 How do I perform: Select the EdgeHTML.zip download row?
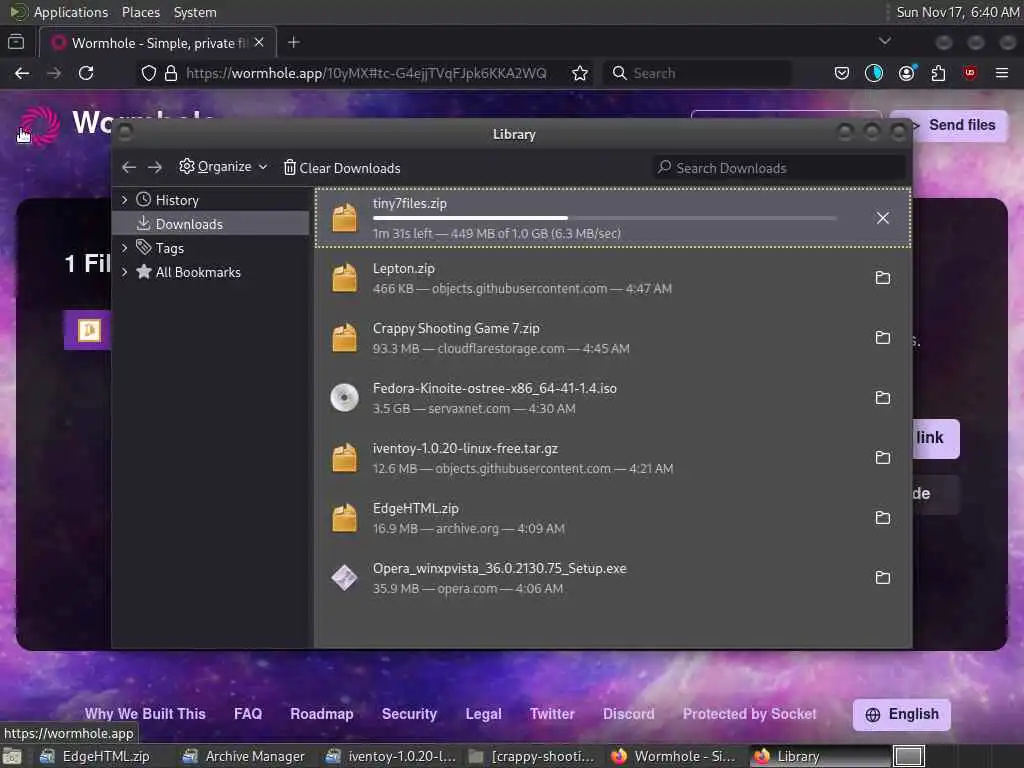tap(613, 518)
